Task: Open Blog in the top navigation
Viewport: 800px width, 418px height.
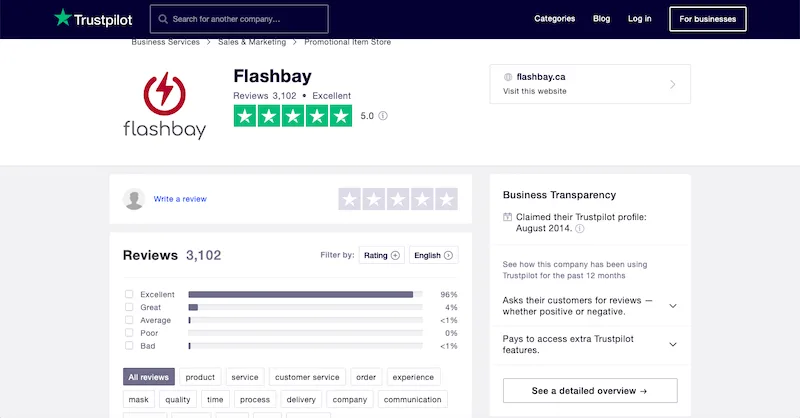Action: [602, 19]
